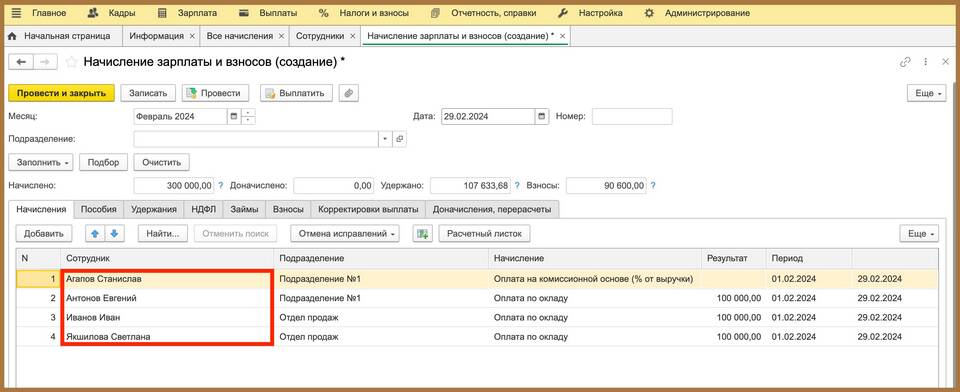
Task: Step the Месяц value up or down
Action: click(248, 116)
